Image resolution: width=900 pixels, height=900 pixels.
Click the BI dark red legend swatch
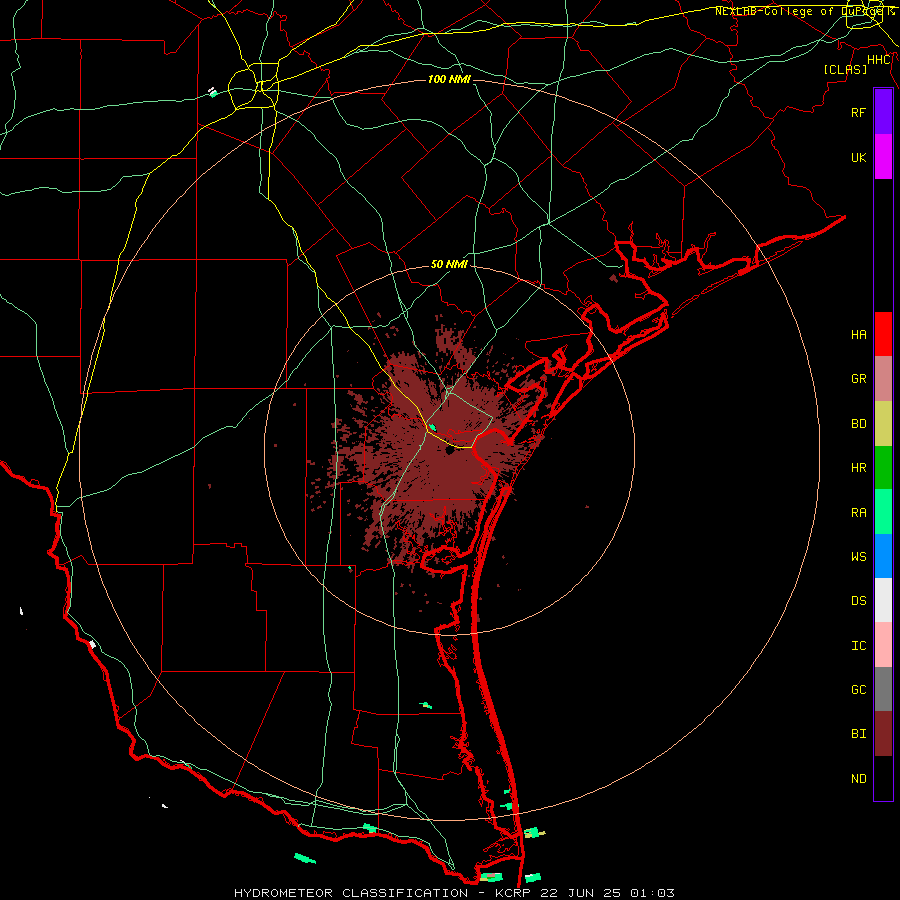(x=883, y=734)
